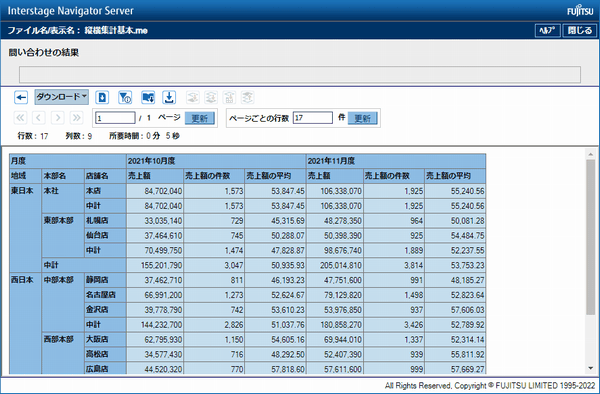The width and height of the screenshot is (600, 394).
Task: Click the 広島店 store cell
Action: pos(105,369)
